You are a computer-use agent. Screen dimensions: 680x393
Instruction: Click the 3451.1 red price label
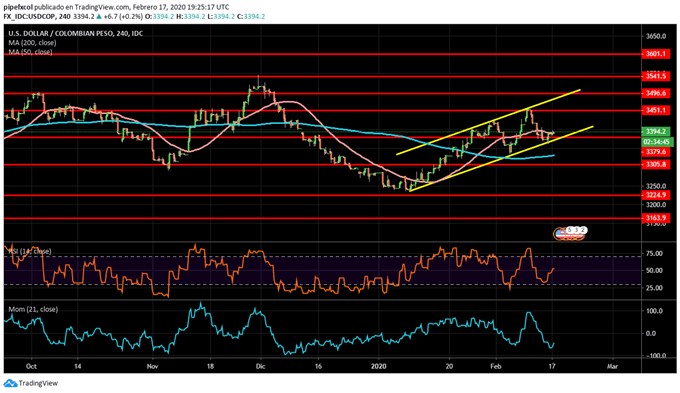pyautogui.click(x=656, y=110)
